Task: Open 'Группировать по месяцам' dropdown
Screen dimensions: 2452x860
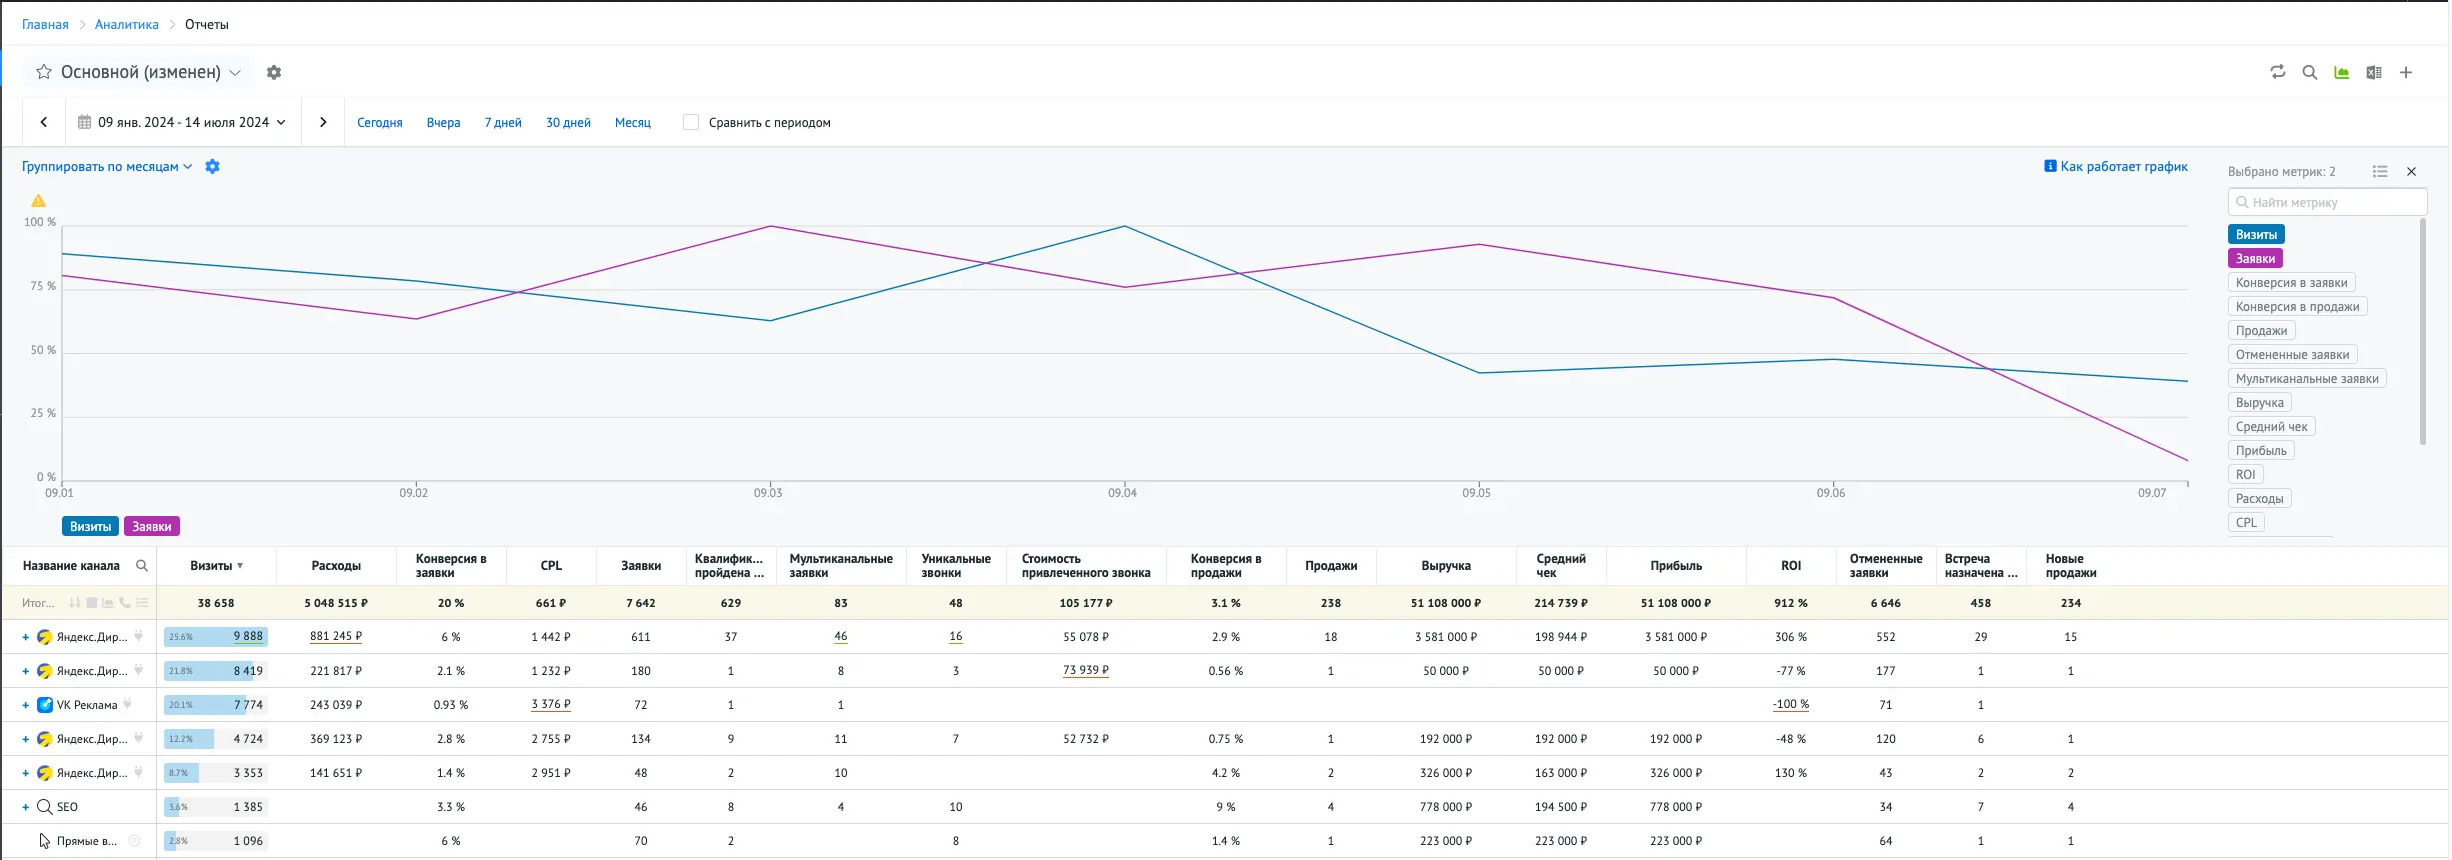Action: point(106,167)
